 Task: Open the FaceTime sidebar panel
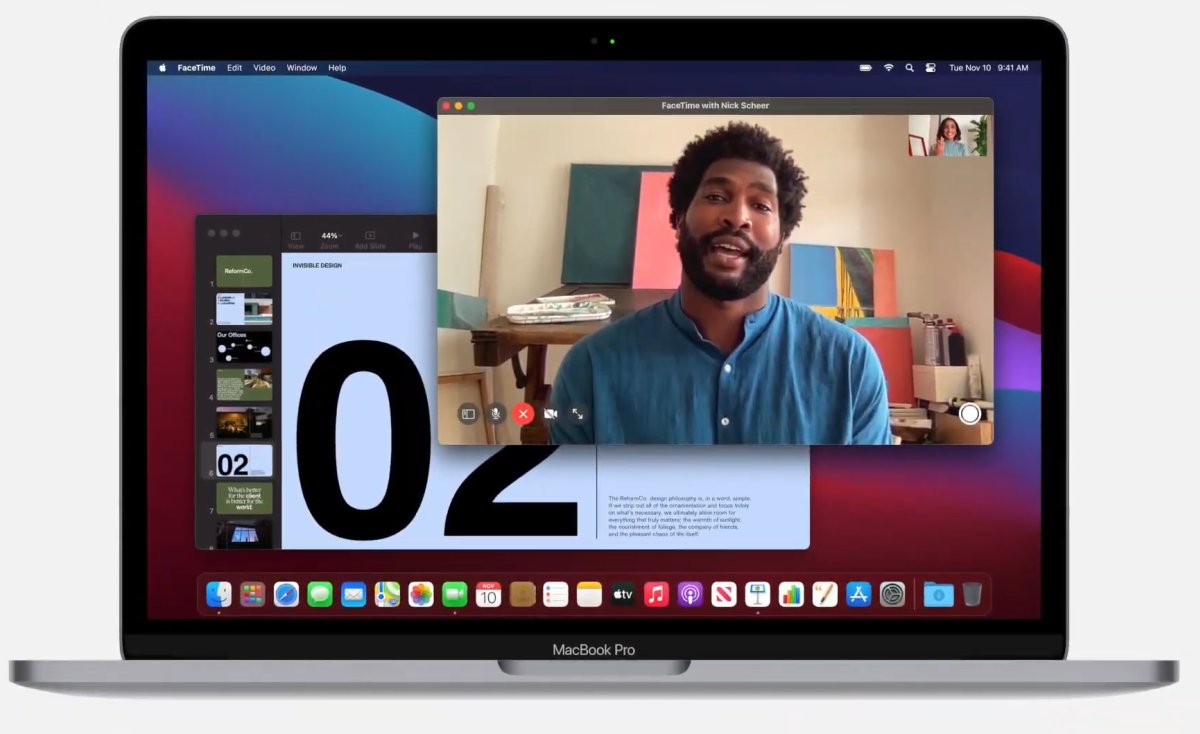[468, 413]
